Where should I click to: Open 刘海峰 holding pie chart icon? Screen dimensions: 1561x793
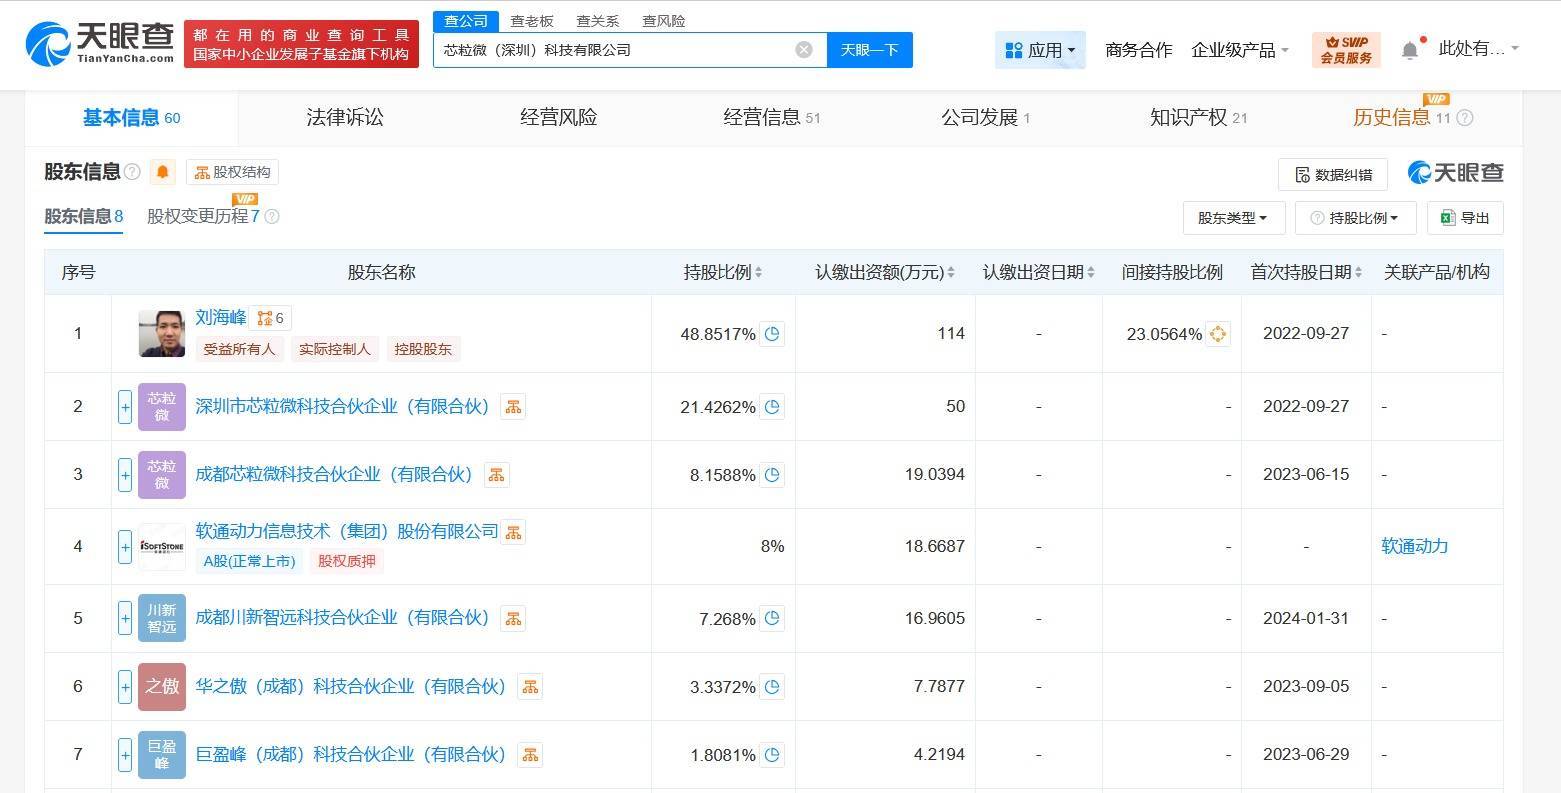(772, 334)
